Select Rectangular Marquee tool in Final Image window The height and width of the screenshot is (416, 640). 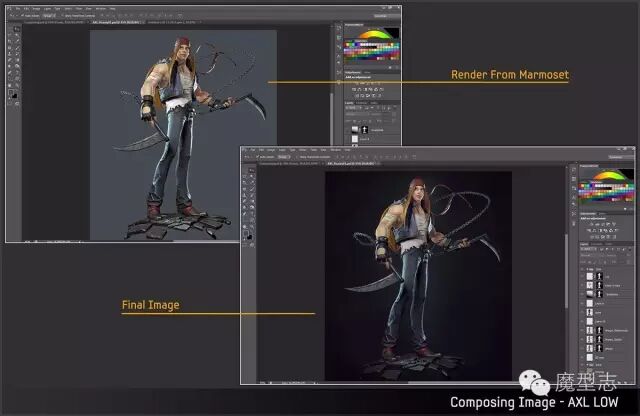(244, 170)
